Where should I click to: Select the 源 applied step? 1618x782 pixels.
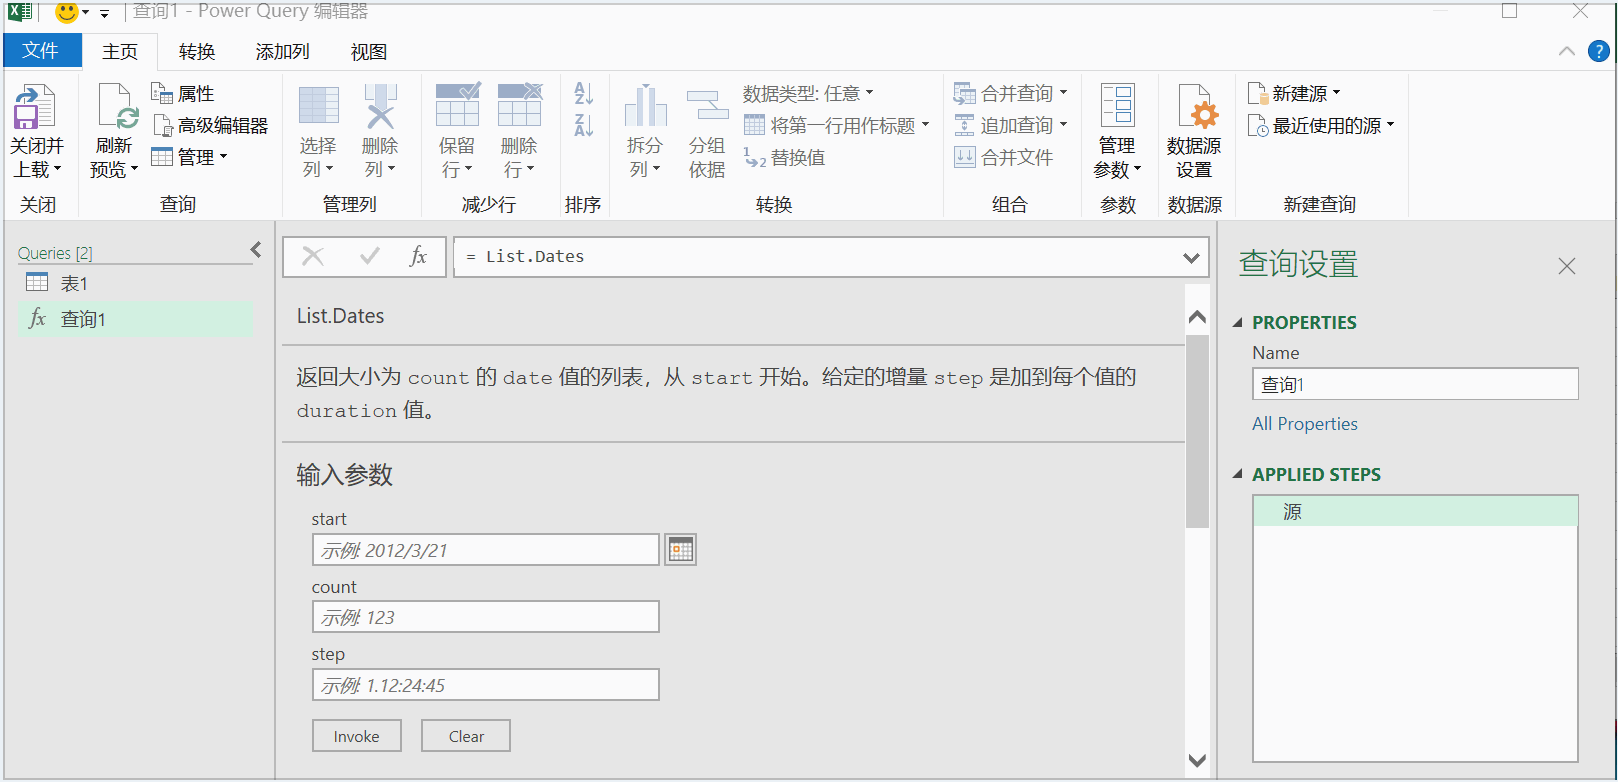(x=1415, y=512)
